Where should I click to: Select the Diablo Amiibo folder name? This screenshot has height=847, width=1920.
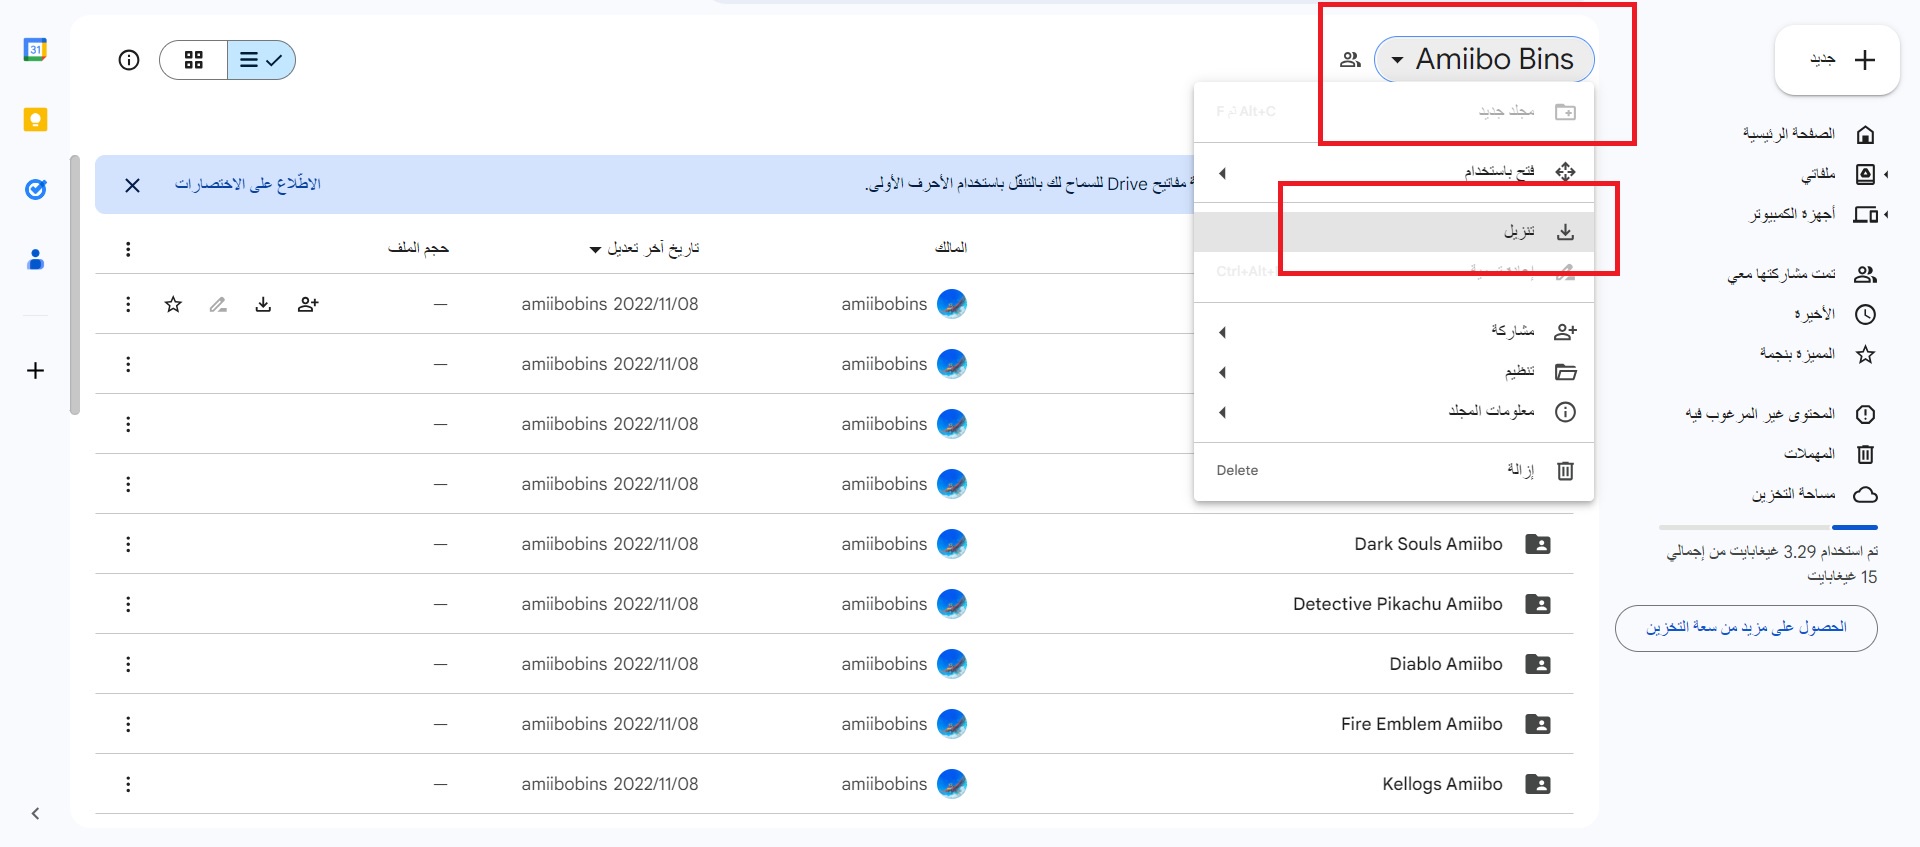coord(1446,664)
